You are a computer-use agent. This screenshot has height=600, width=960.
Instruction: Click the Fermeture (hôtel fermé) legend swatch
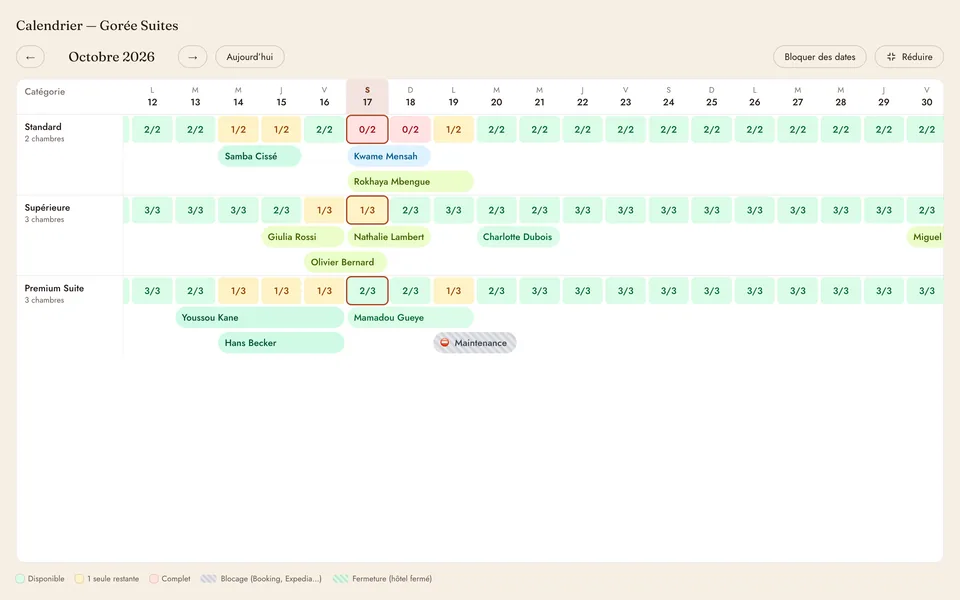340,579
